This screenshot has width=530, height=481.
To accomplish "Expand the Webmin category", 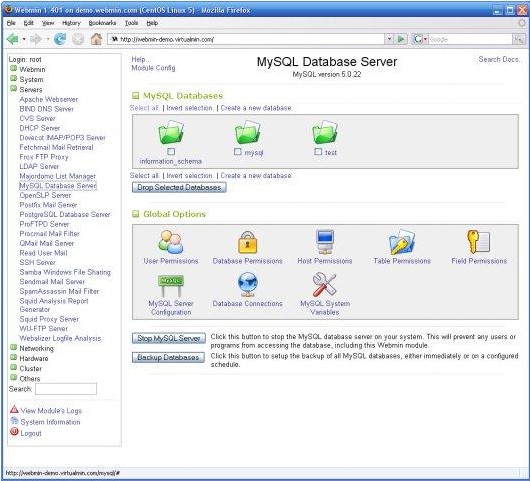I will pyautogui.click(x=14, y=69).
